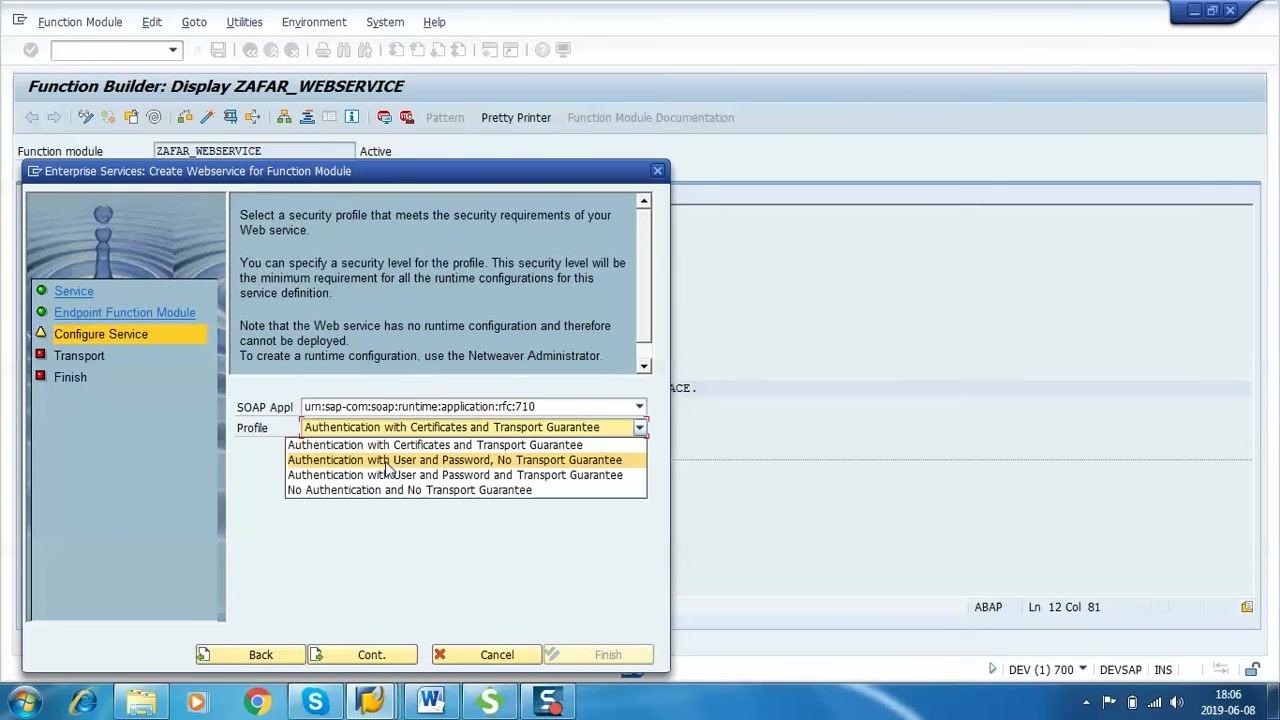Click the Back green arrow in standard toolbar
Image resolution: width=1280 pixels, height=720 pixels.
(x=251, y=50)
